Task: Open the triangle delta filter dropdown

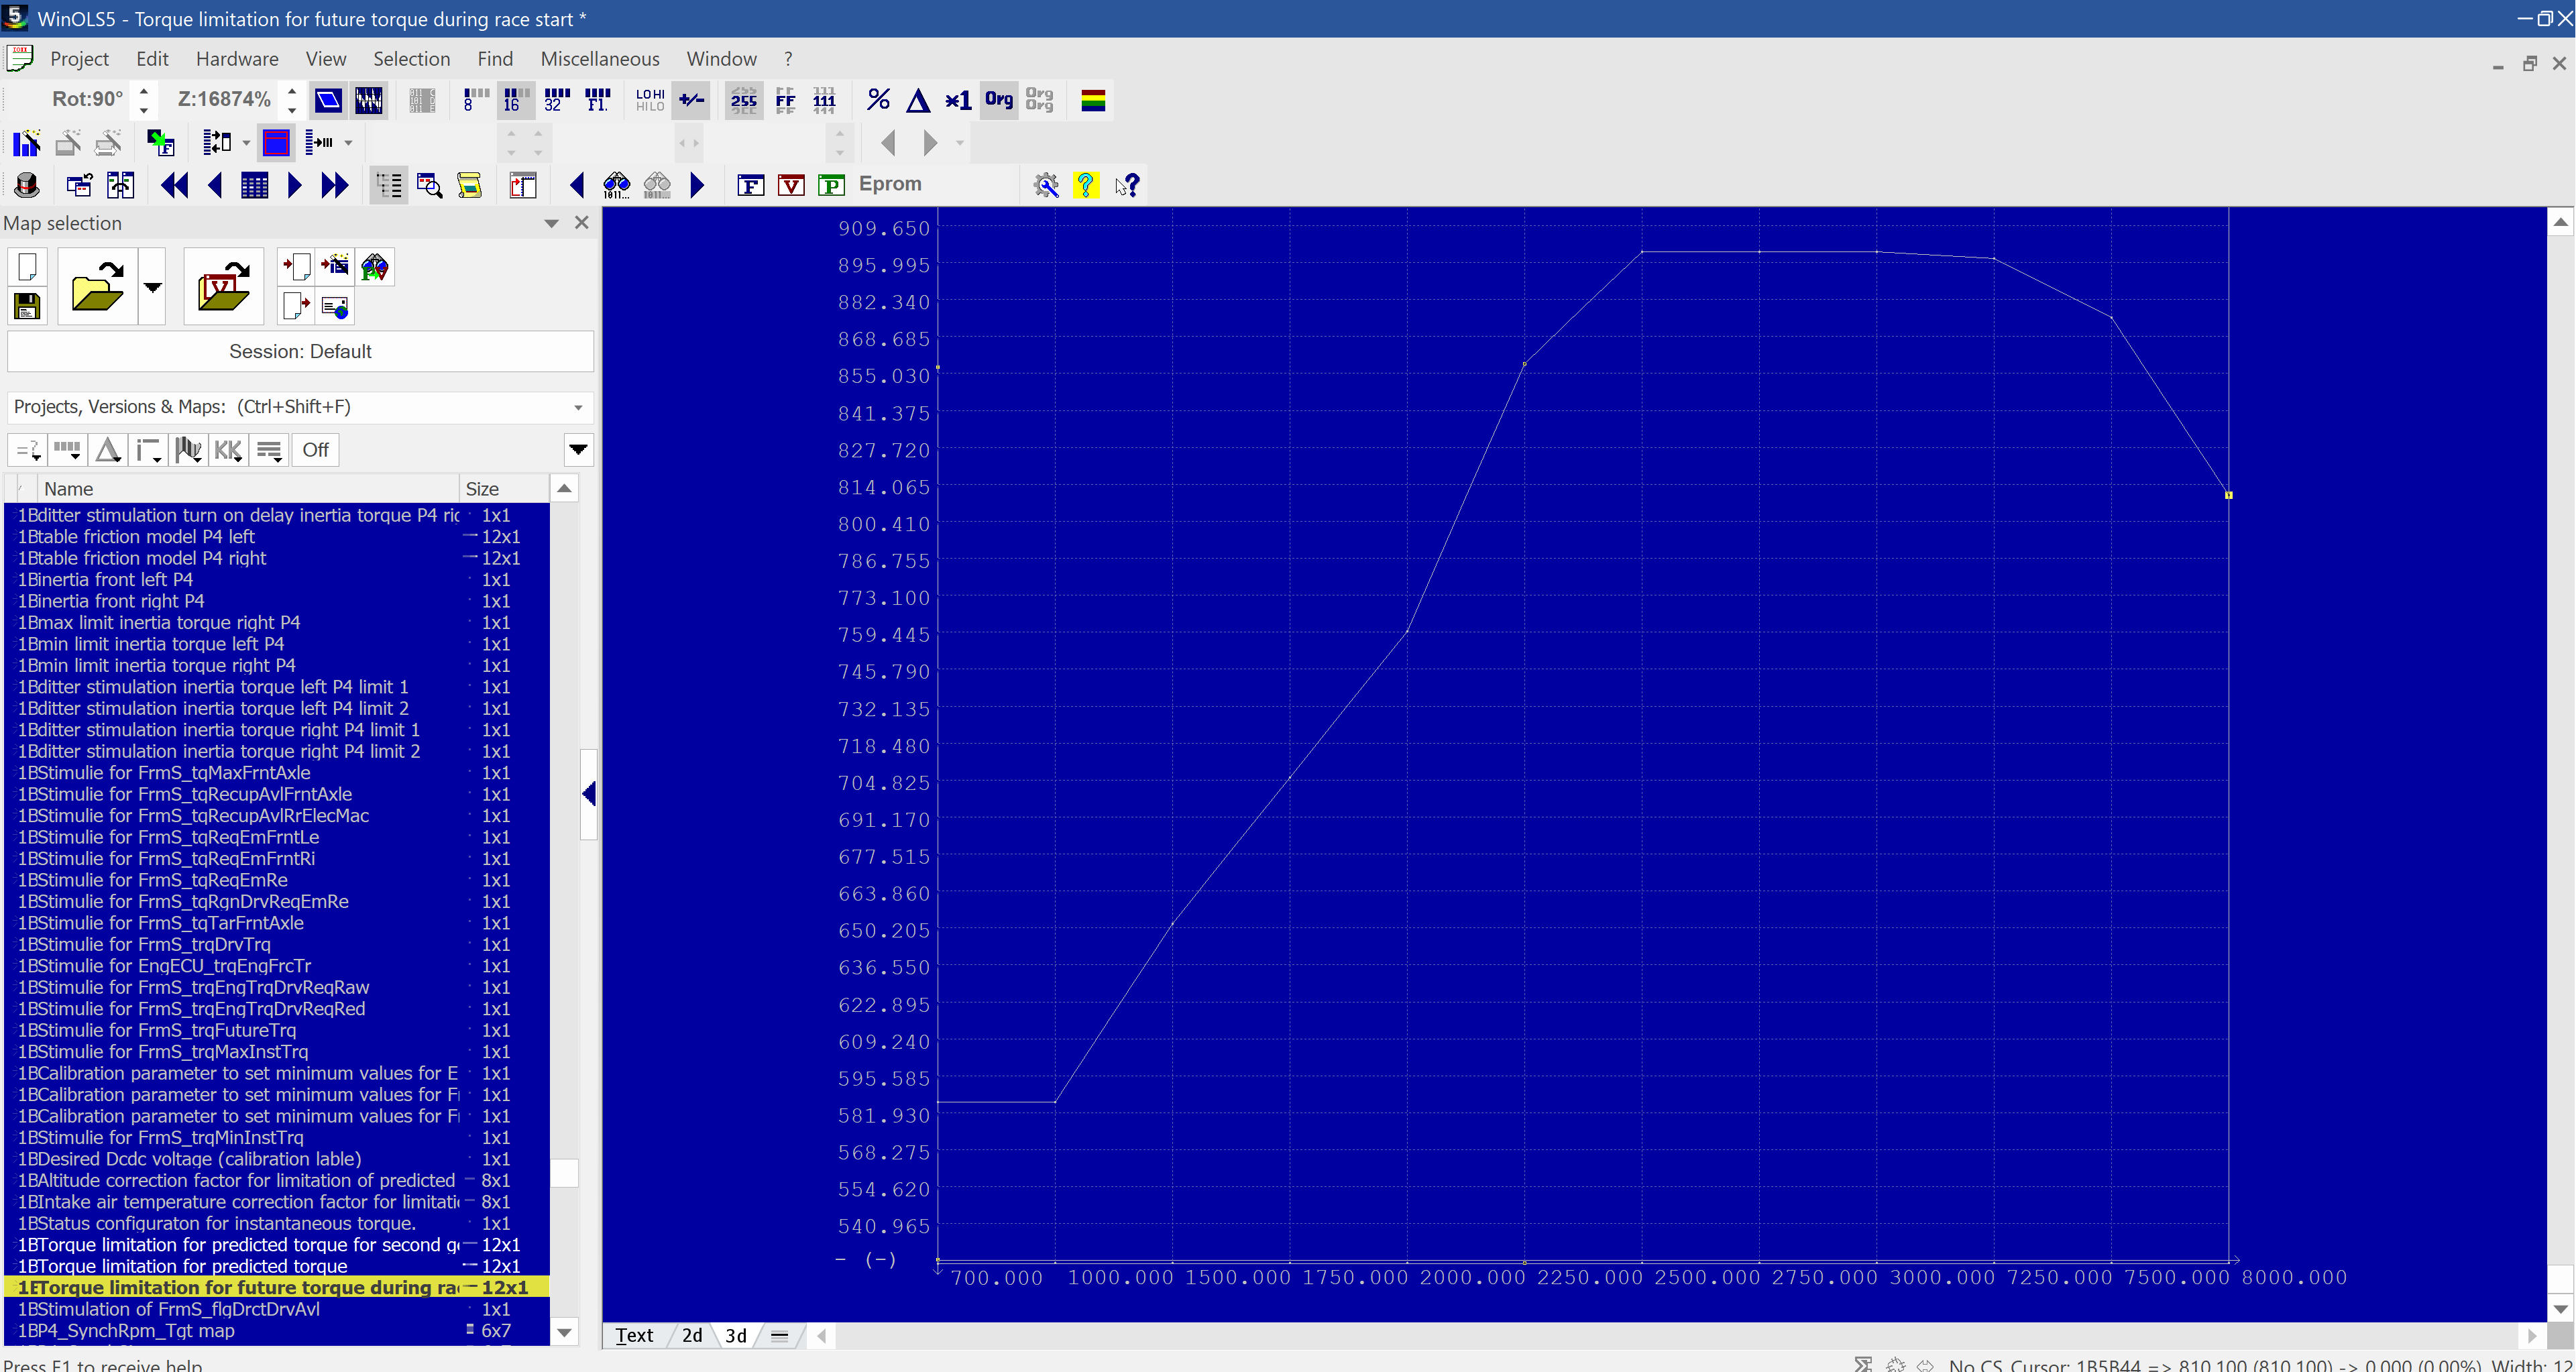Action: tap(108, 450)
